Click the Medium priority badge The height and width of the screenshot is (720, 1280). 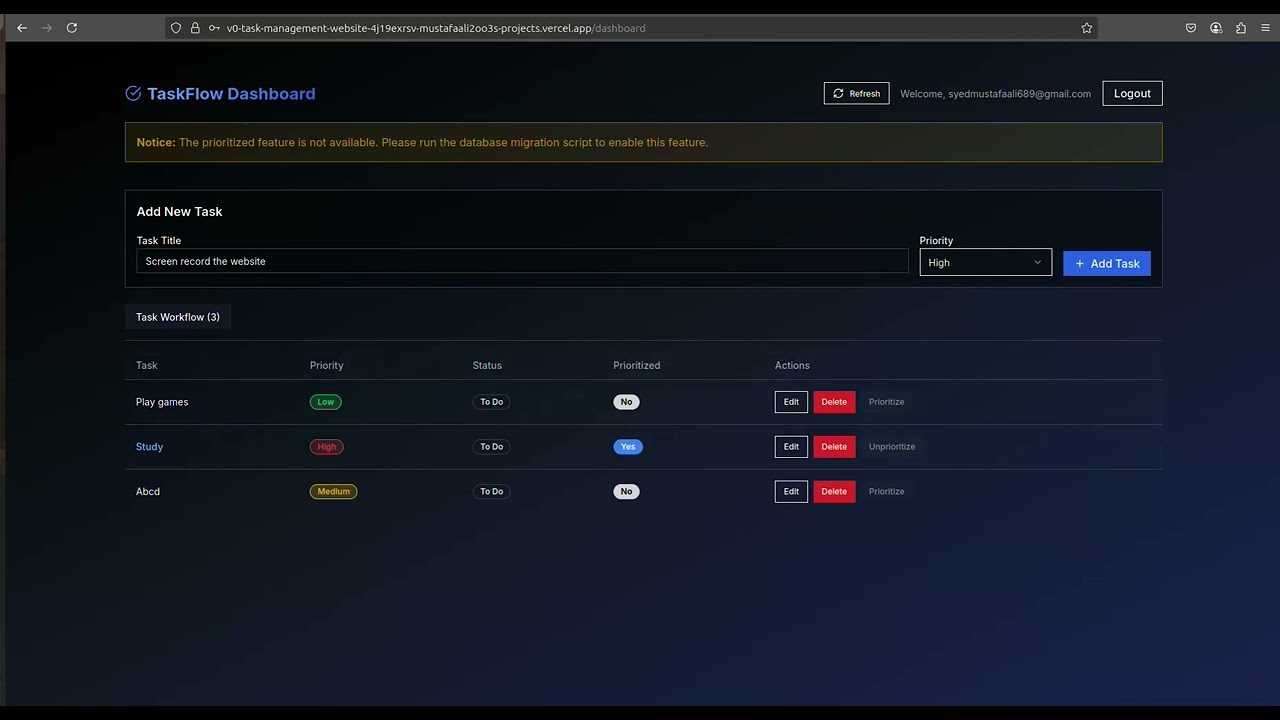click(x=334, y=491)
